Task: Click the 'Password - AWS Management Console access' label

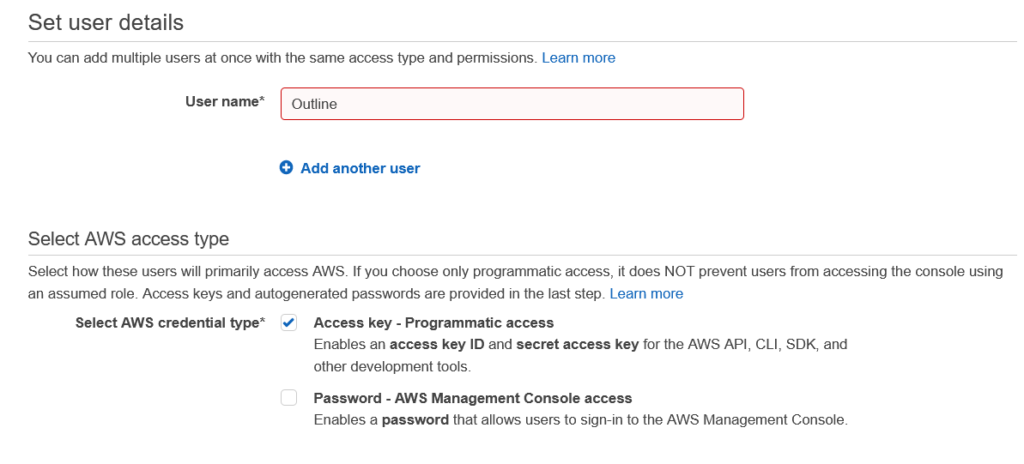Action: [x=473, y=398]
